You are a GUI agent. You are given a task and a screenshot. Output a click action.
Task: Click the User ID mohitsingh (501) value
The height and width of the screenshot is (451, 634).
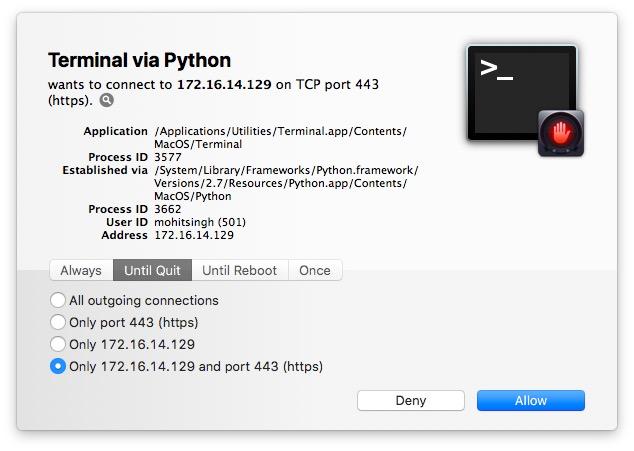point(200,222)
